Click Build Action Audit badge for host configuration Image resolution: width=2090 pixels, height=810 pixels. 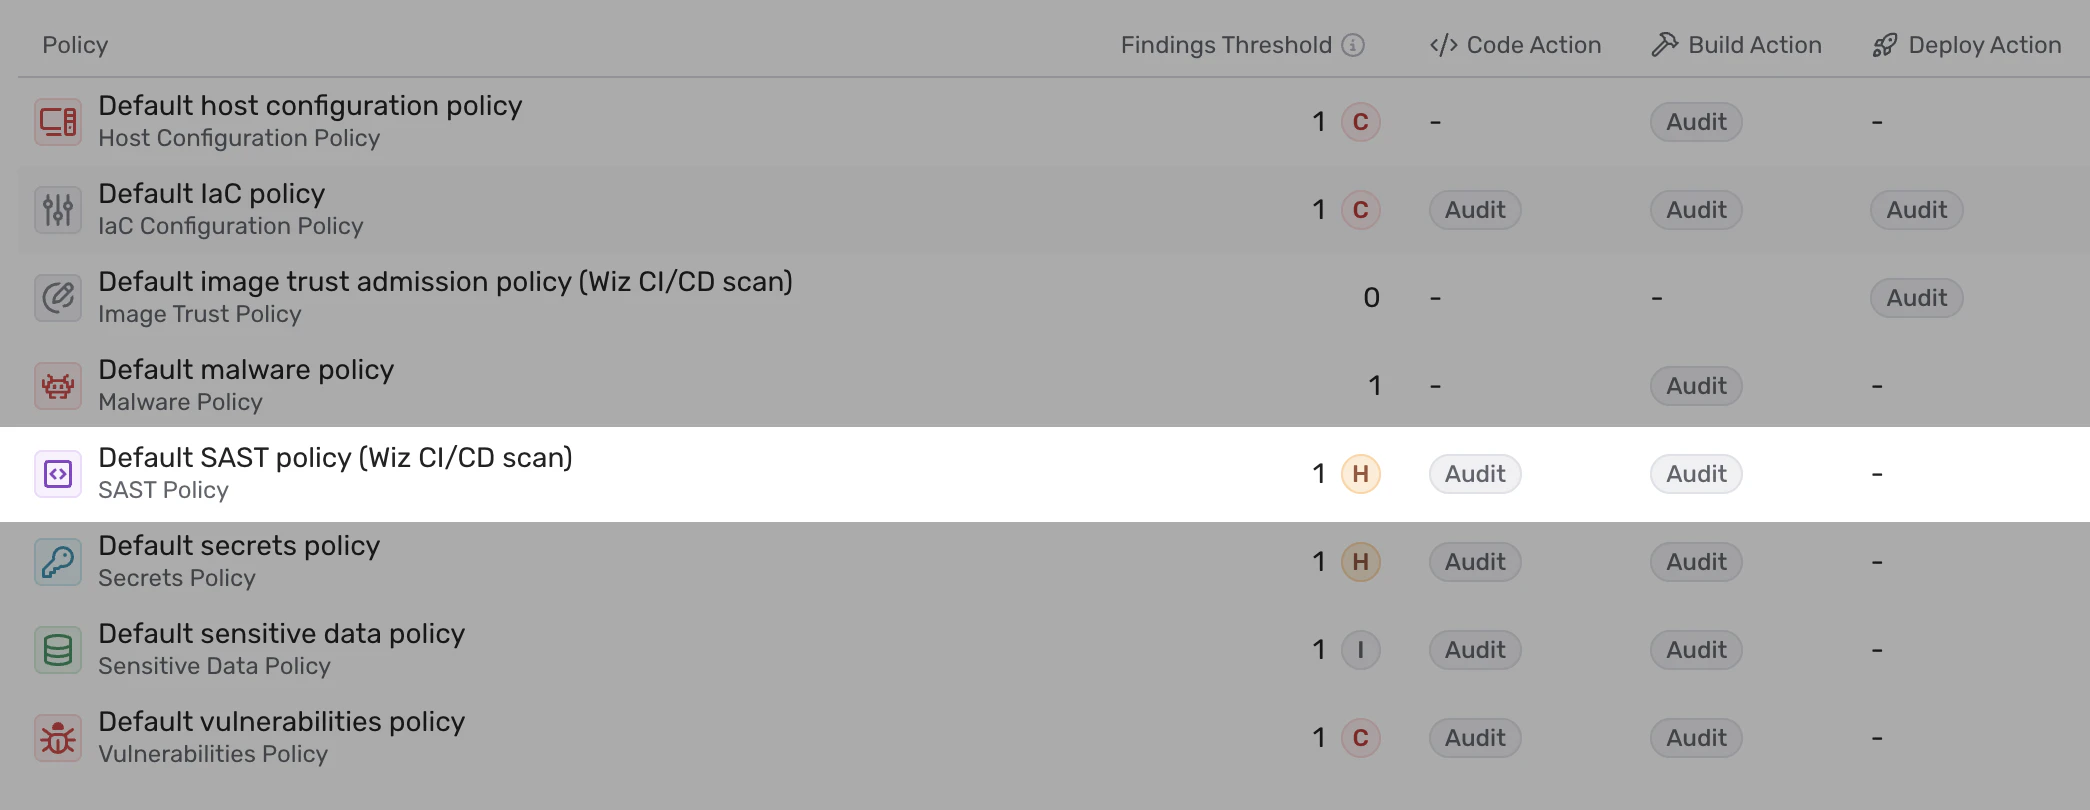coord(1696,122)
